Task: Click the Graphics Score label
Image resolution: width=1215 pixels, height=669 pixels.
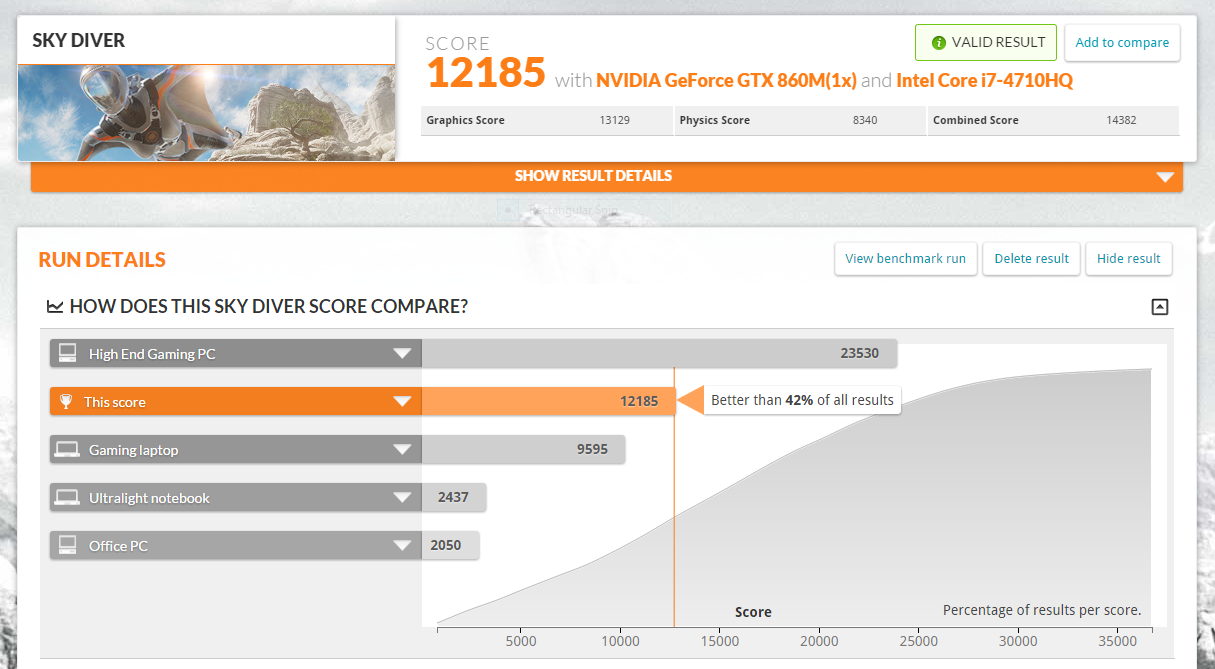Action: point(465,120)
